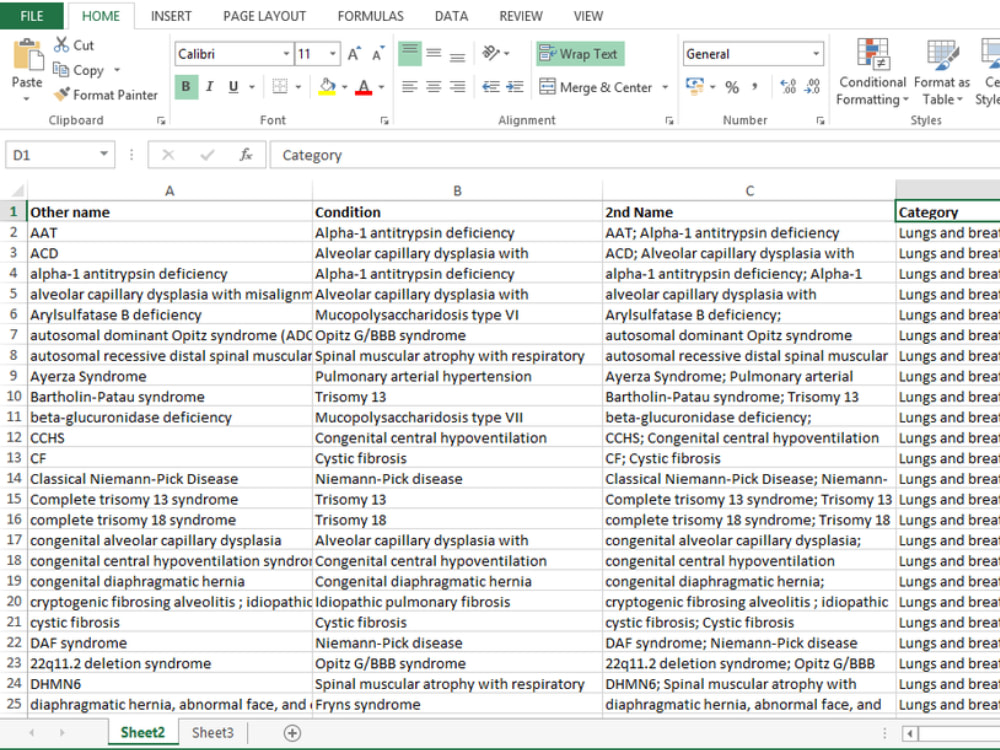
Task: Open borders dropdown arrow
Action: click(x=298, y=87)
